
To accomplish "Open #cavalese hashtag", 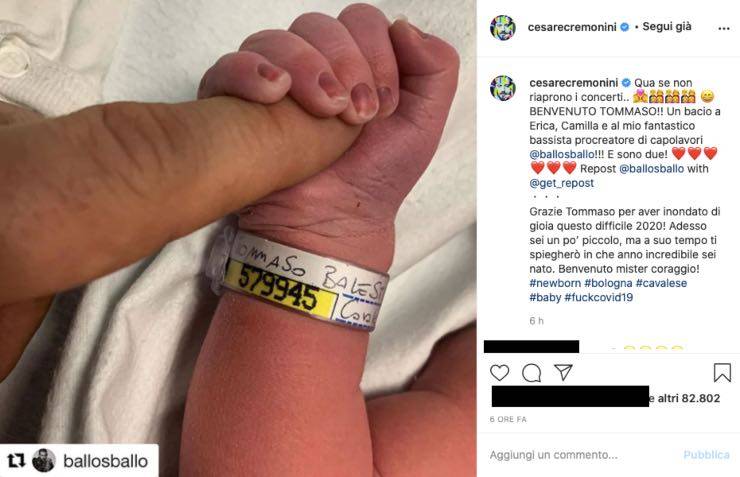I will tap(661, 283).
